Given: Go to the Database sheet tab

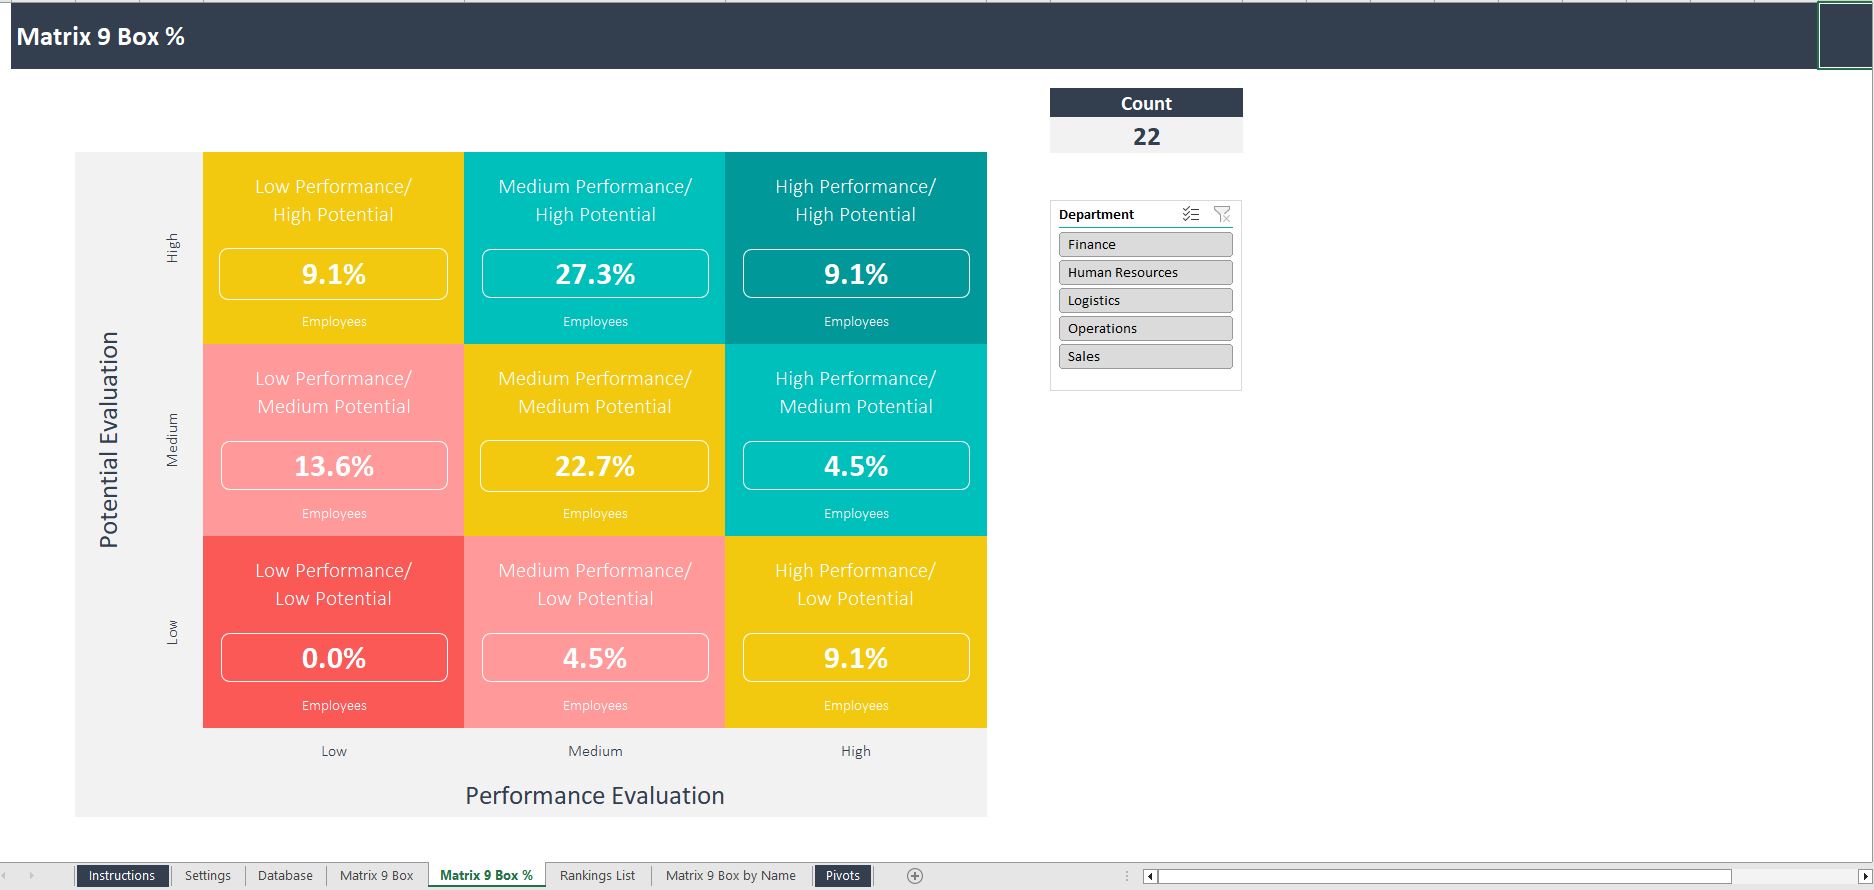Looking at the screenshot, I should (285, 876).
